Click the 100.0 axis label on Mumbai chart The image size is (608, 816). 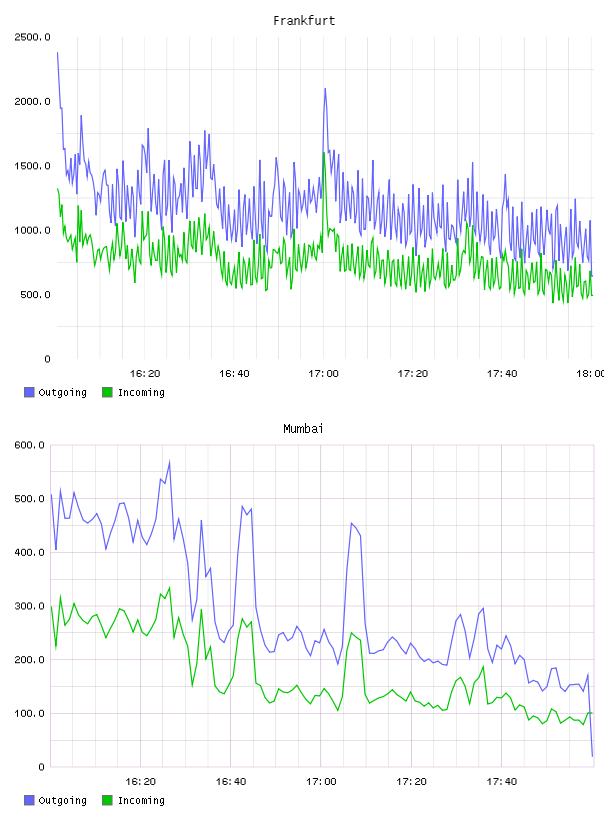[x=29, y=713]
